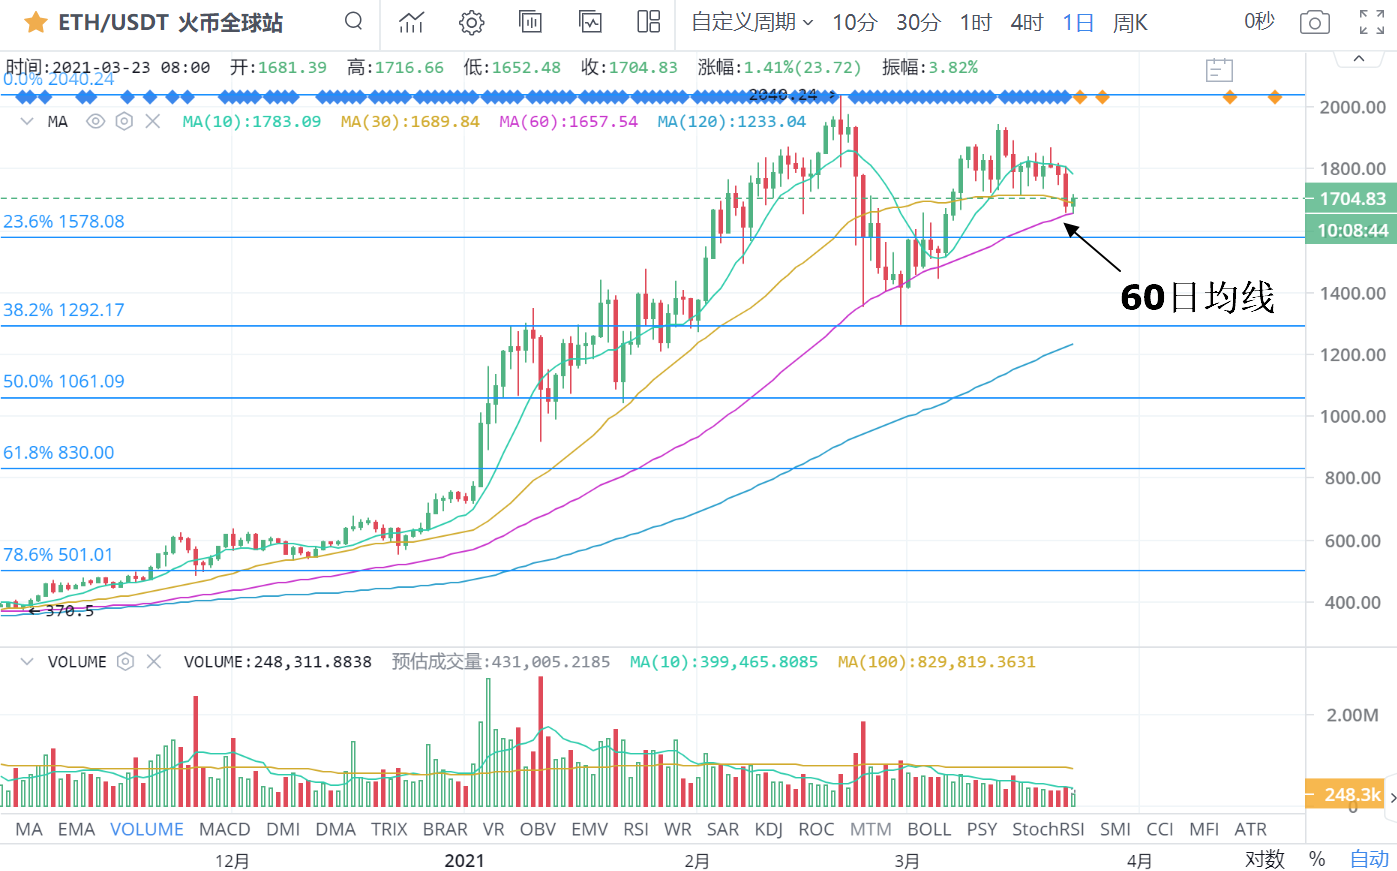Open the MACD indicator tab

224,829
